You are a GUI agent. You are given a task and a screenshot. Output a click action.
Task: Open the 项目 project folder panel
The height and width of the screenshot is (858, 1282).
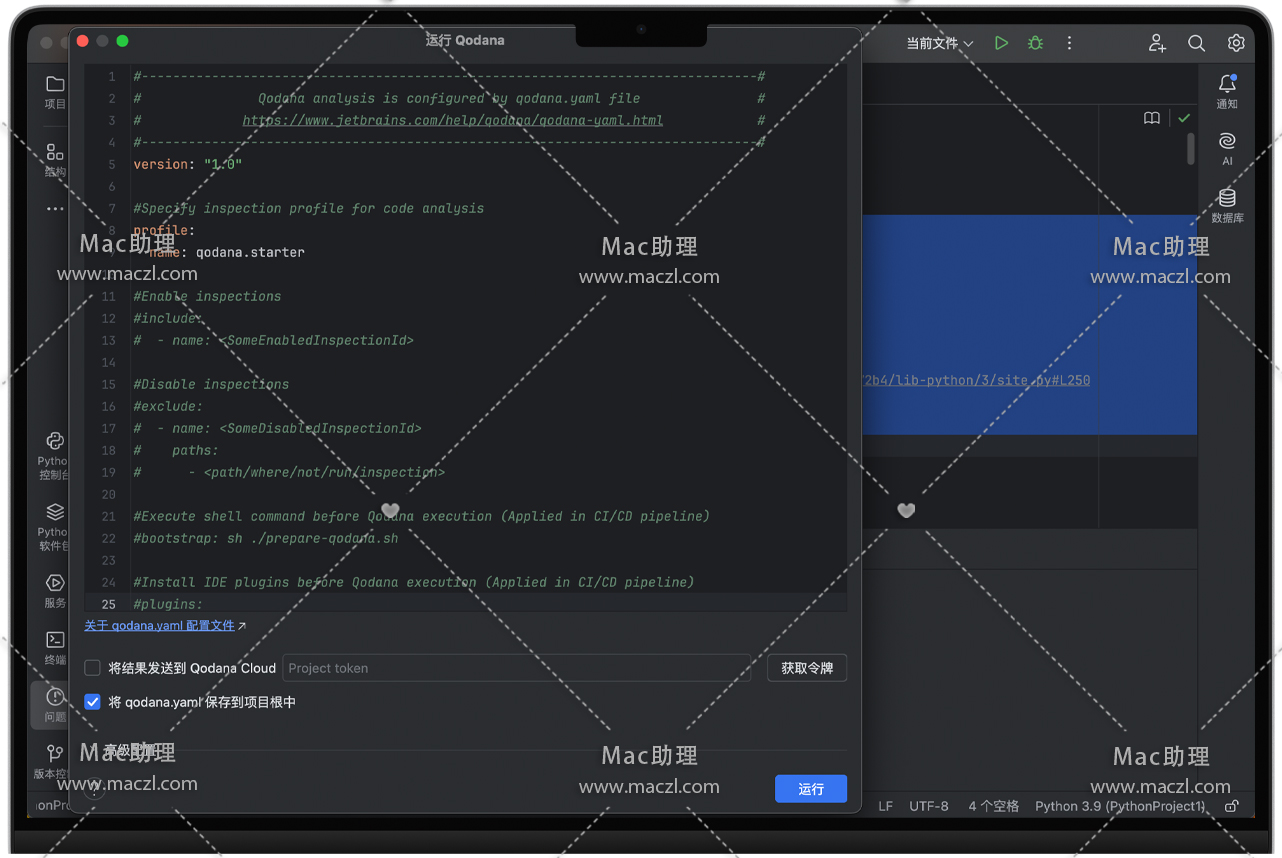pos(55,90)
